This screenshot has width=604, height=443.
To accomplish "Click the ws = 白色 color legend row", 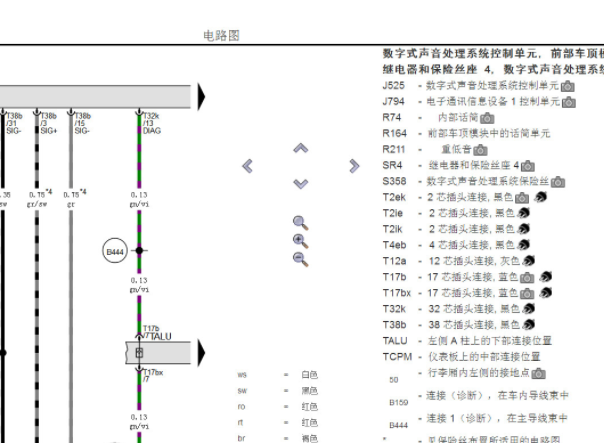I will (278, 375).
